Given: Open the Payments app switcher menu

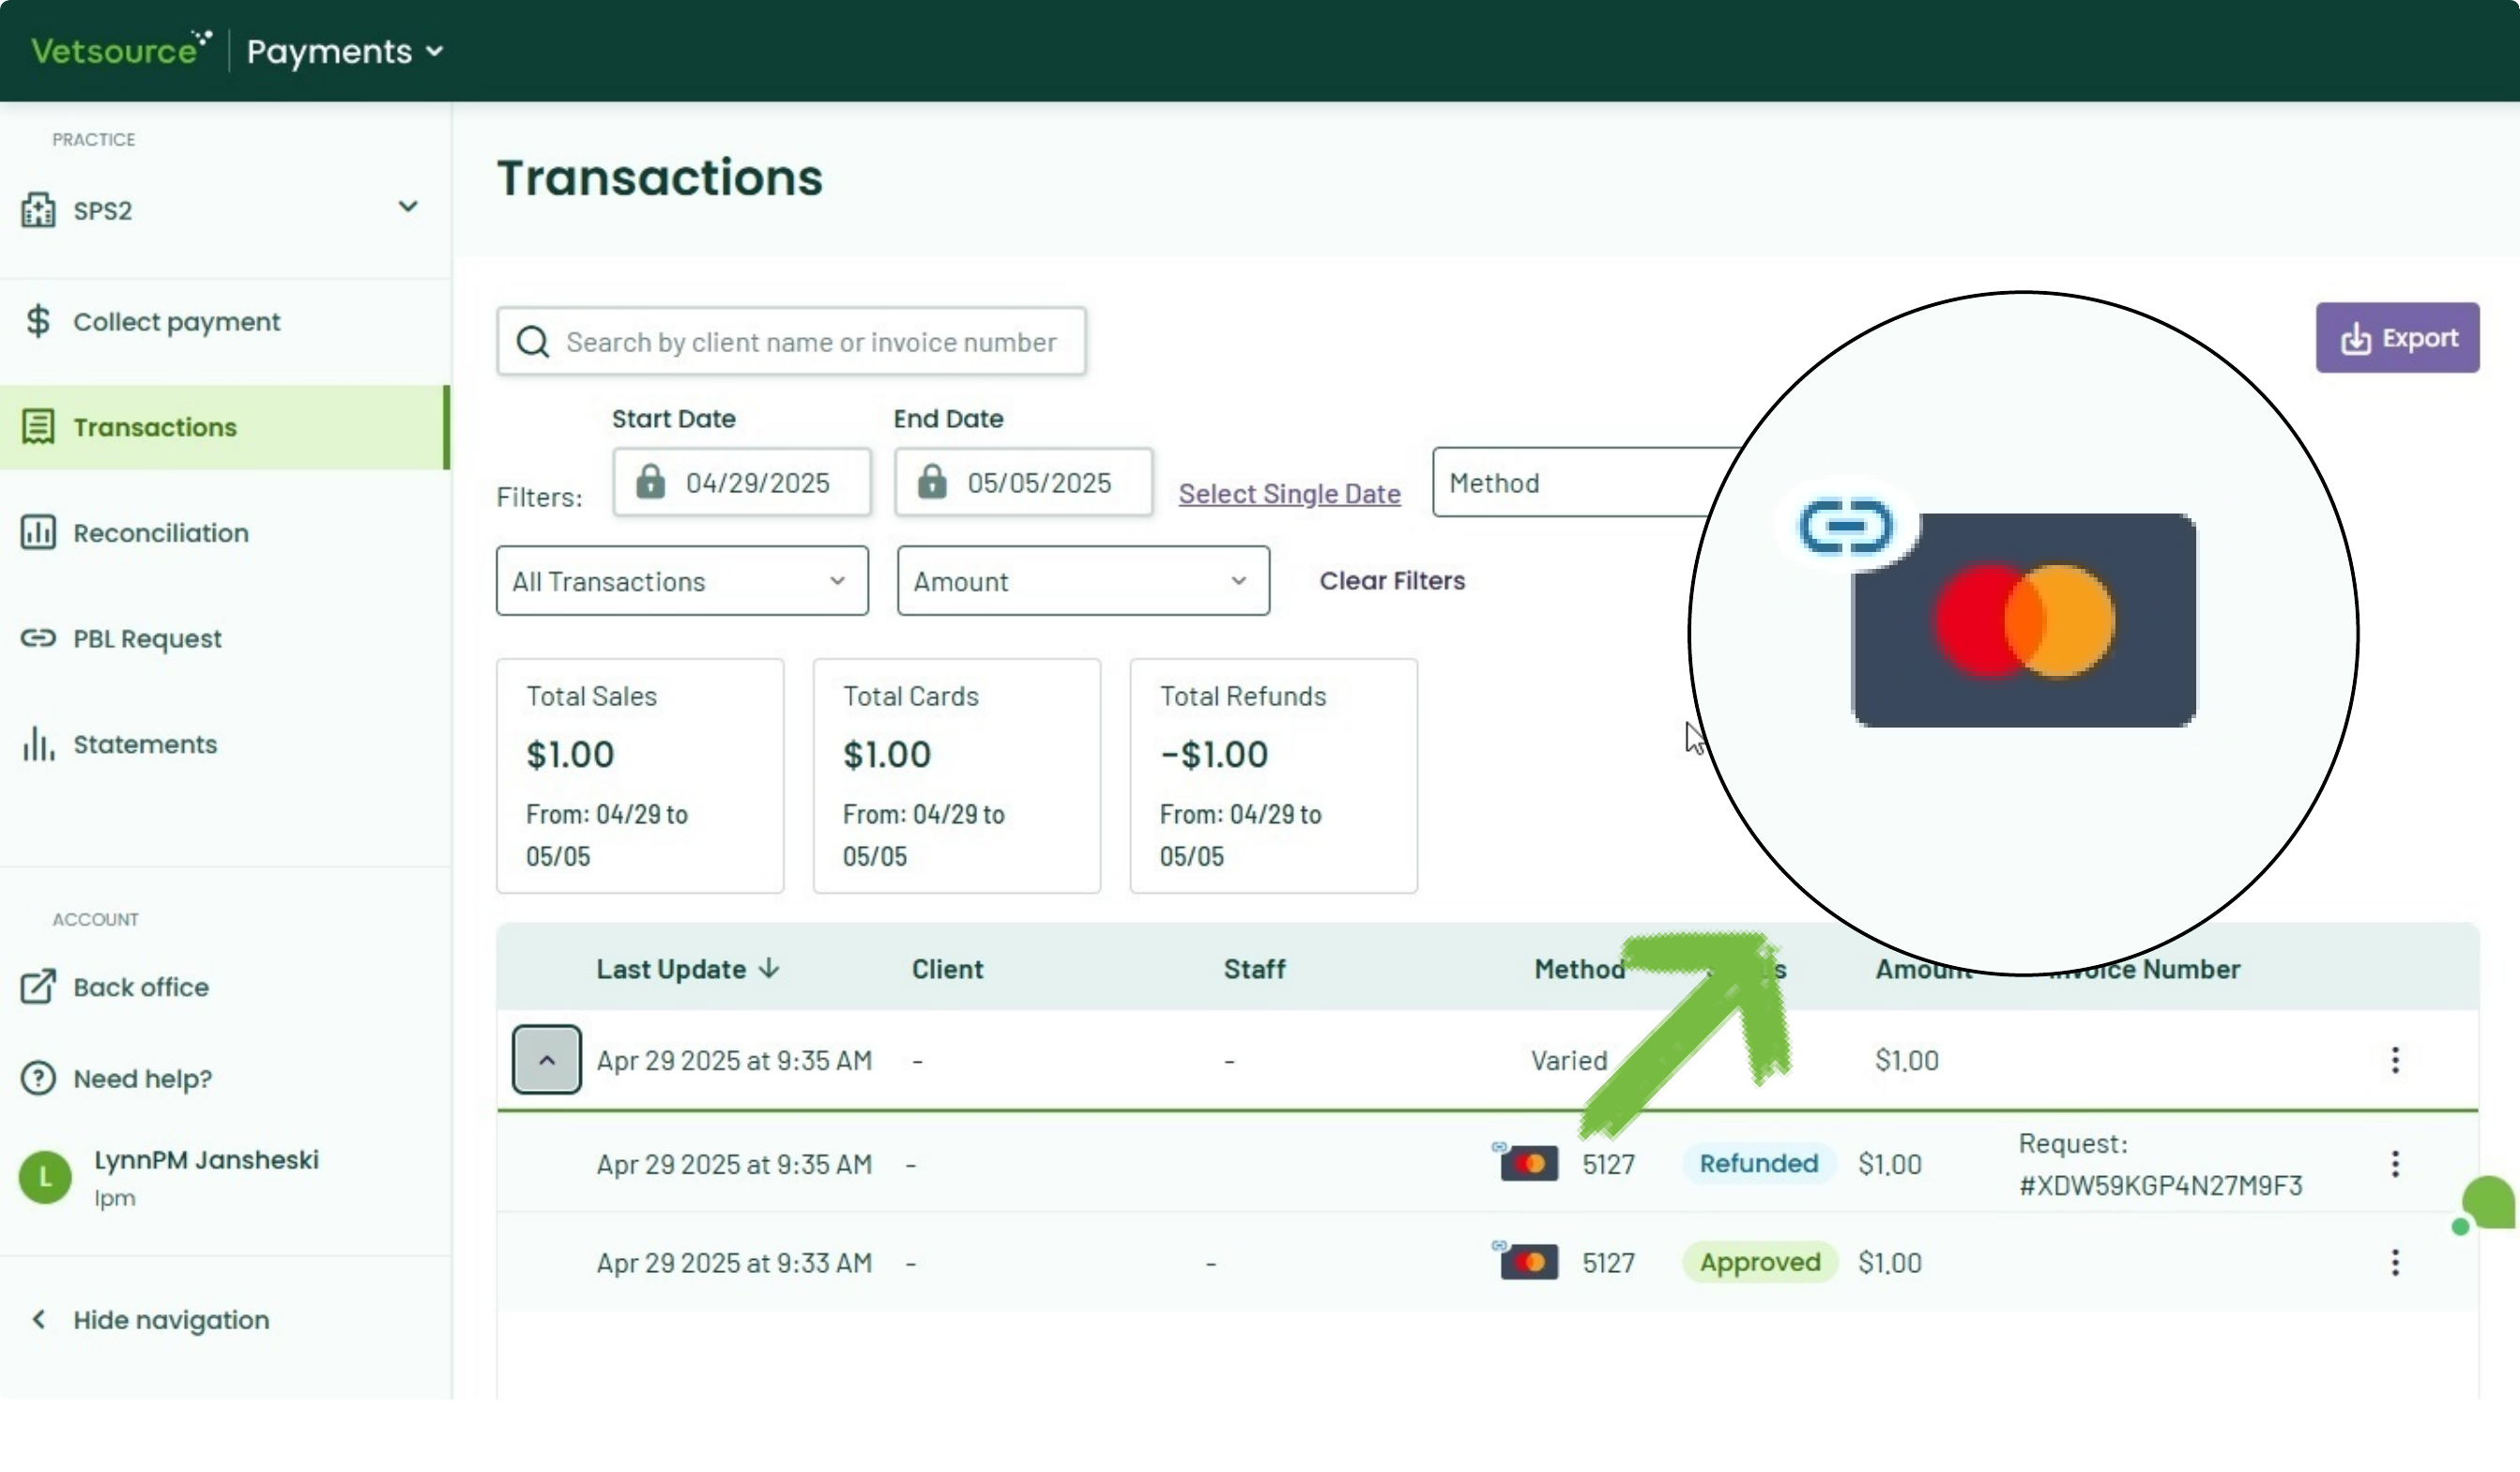Looking at the screenshot, I should [345, 51].
